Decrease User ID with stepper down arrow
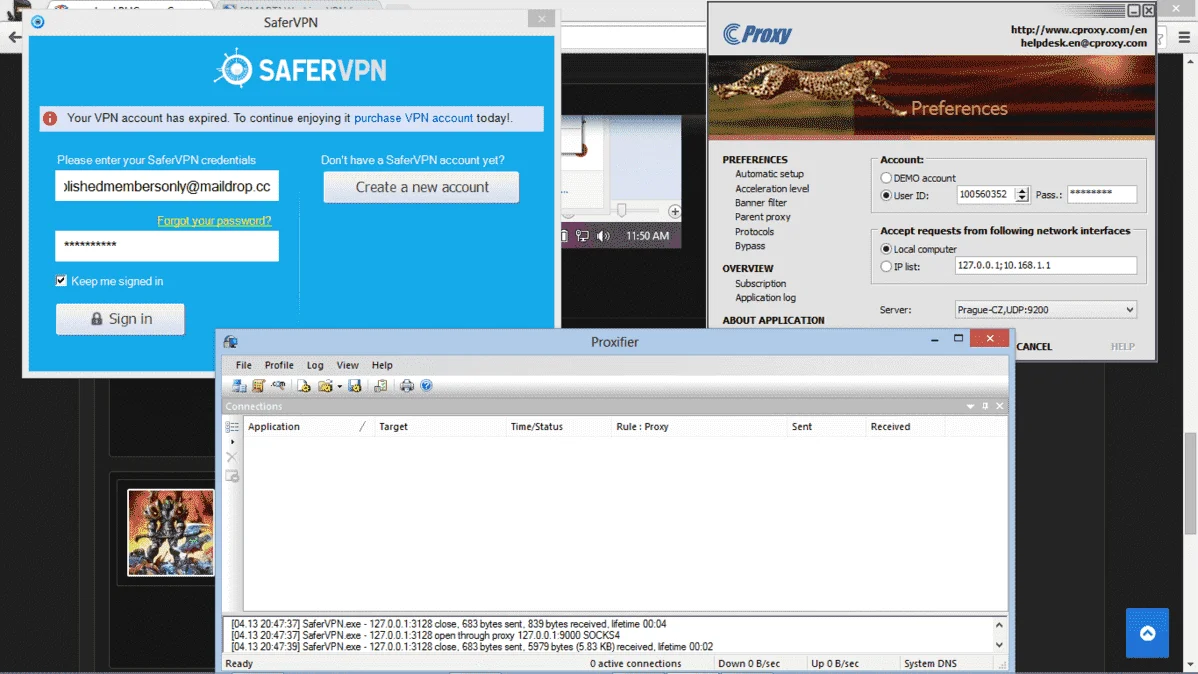Screen dimensions: 1198x674 [x=1022, y=199]
